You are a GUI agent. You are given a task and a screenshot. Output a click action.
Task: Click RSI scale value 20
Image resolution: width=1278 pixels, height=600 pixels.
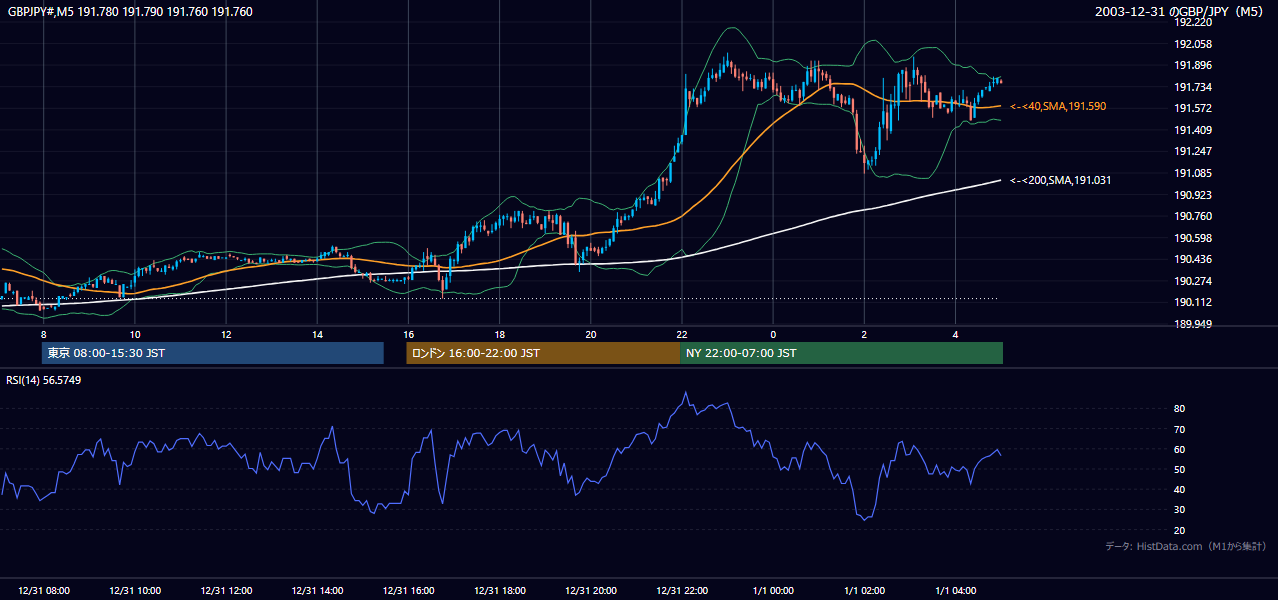click(x=1180, y=530)
